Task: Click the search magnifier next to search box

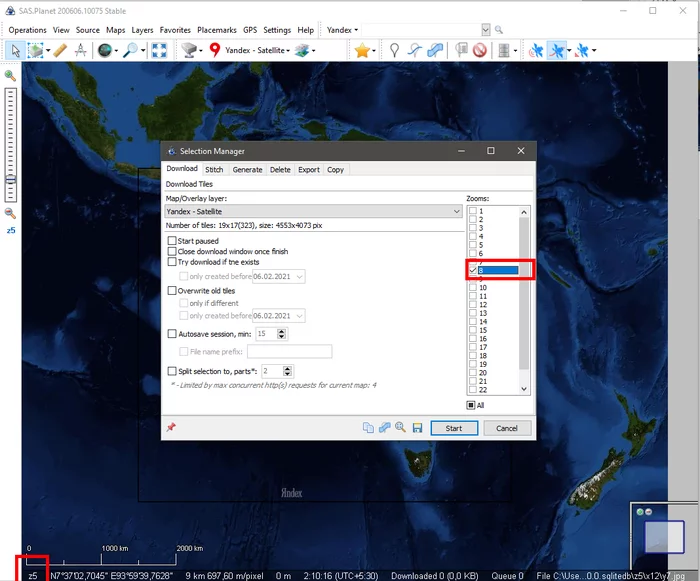Action: click(x=499, y=30)
